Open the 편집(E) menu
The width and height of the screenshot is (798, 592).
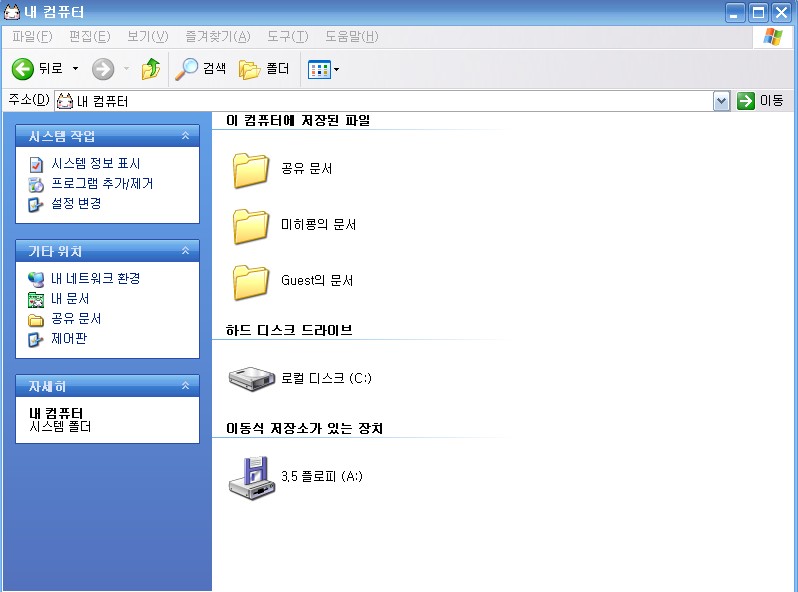90,37
